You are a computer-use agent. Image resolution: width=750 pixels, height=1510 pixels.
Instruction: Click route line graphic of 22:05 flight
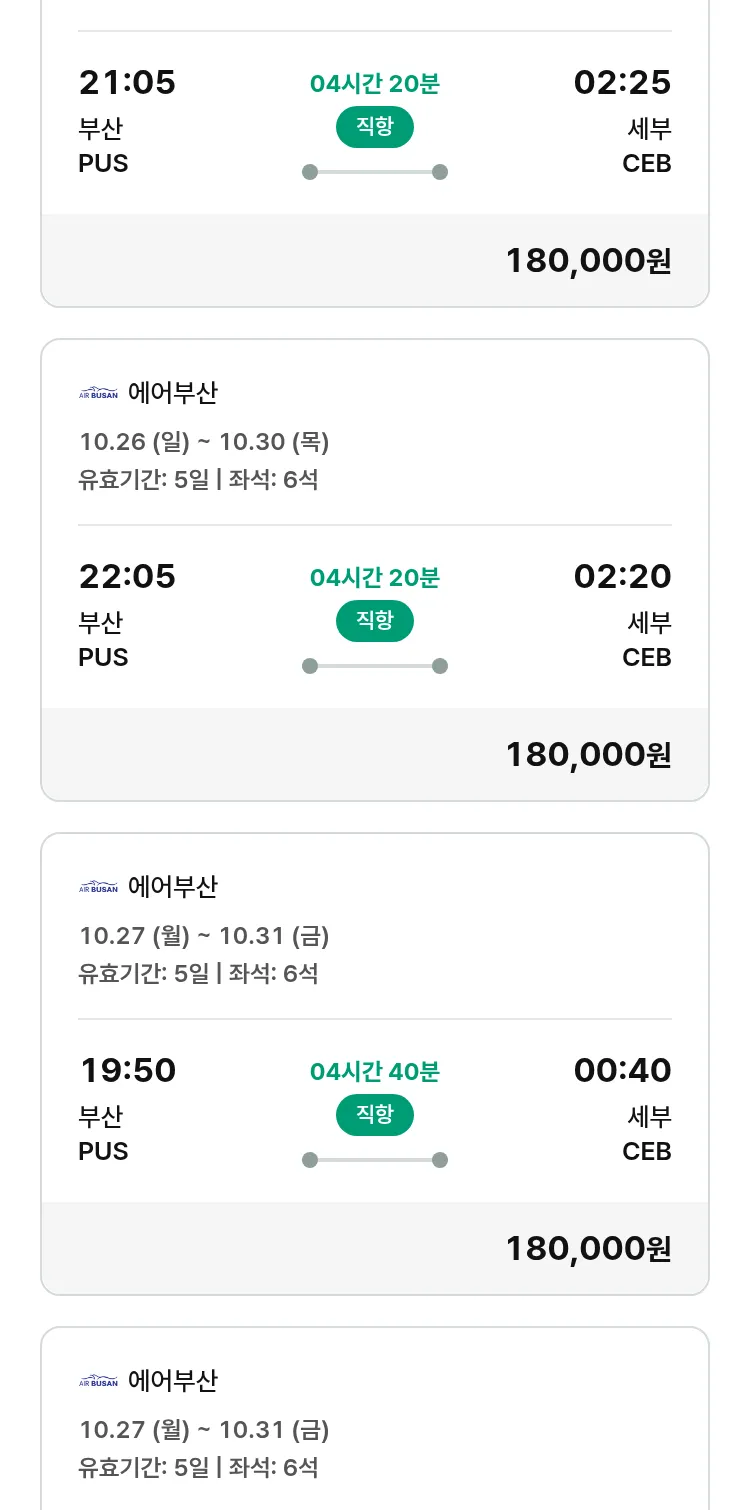[x=374, y=666]
